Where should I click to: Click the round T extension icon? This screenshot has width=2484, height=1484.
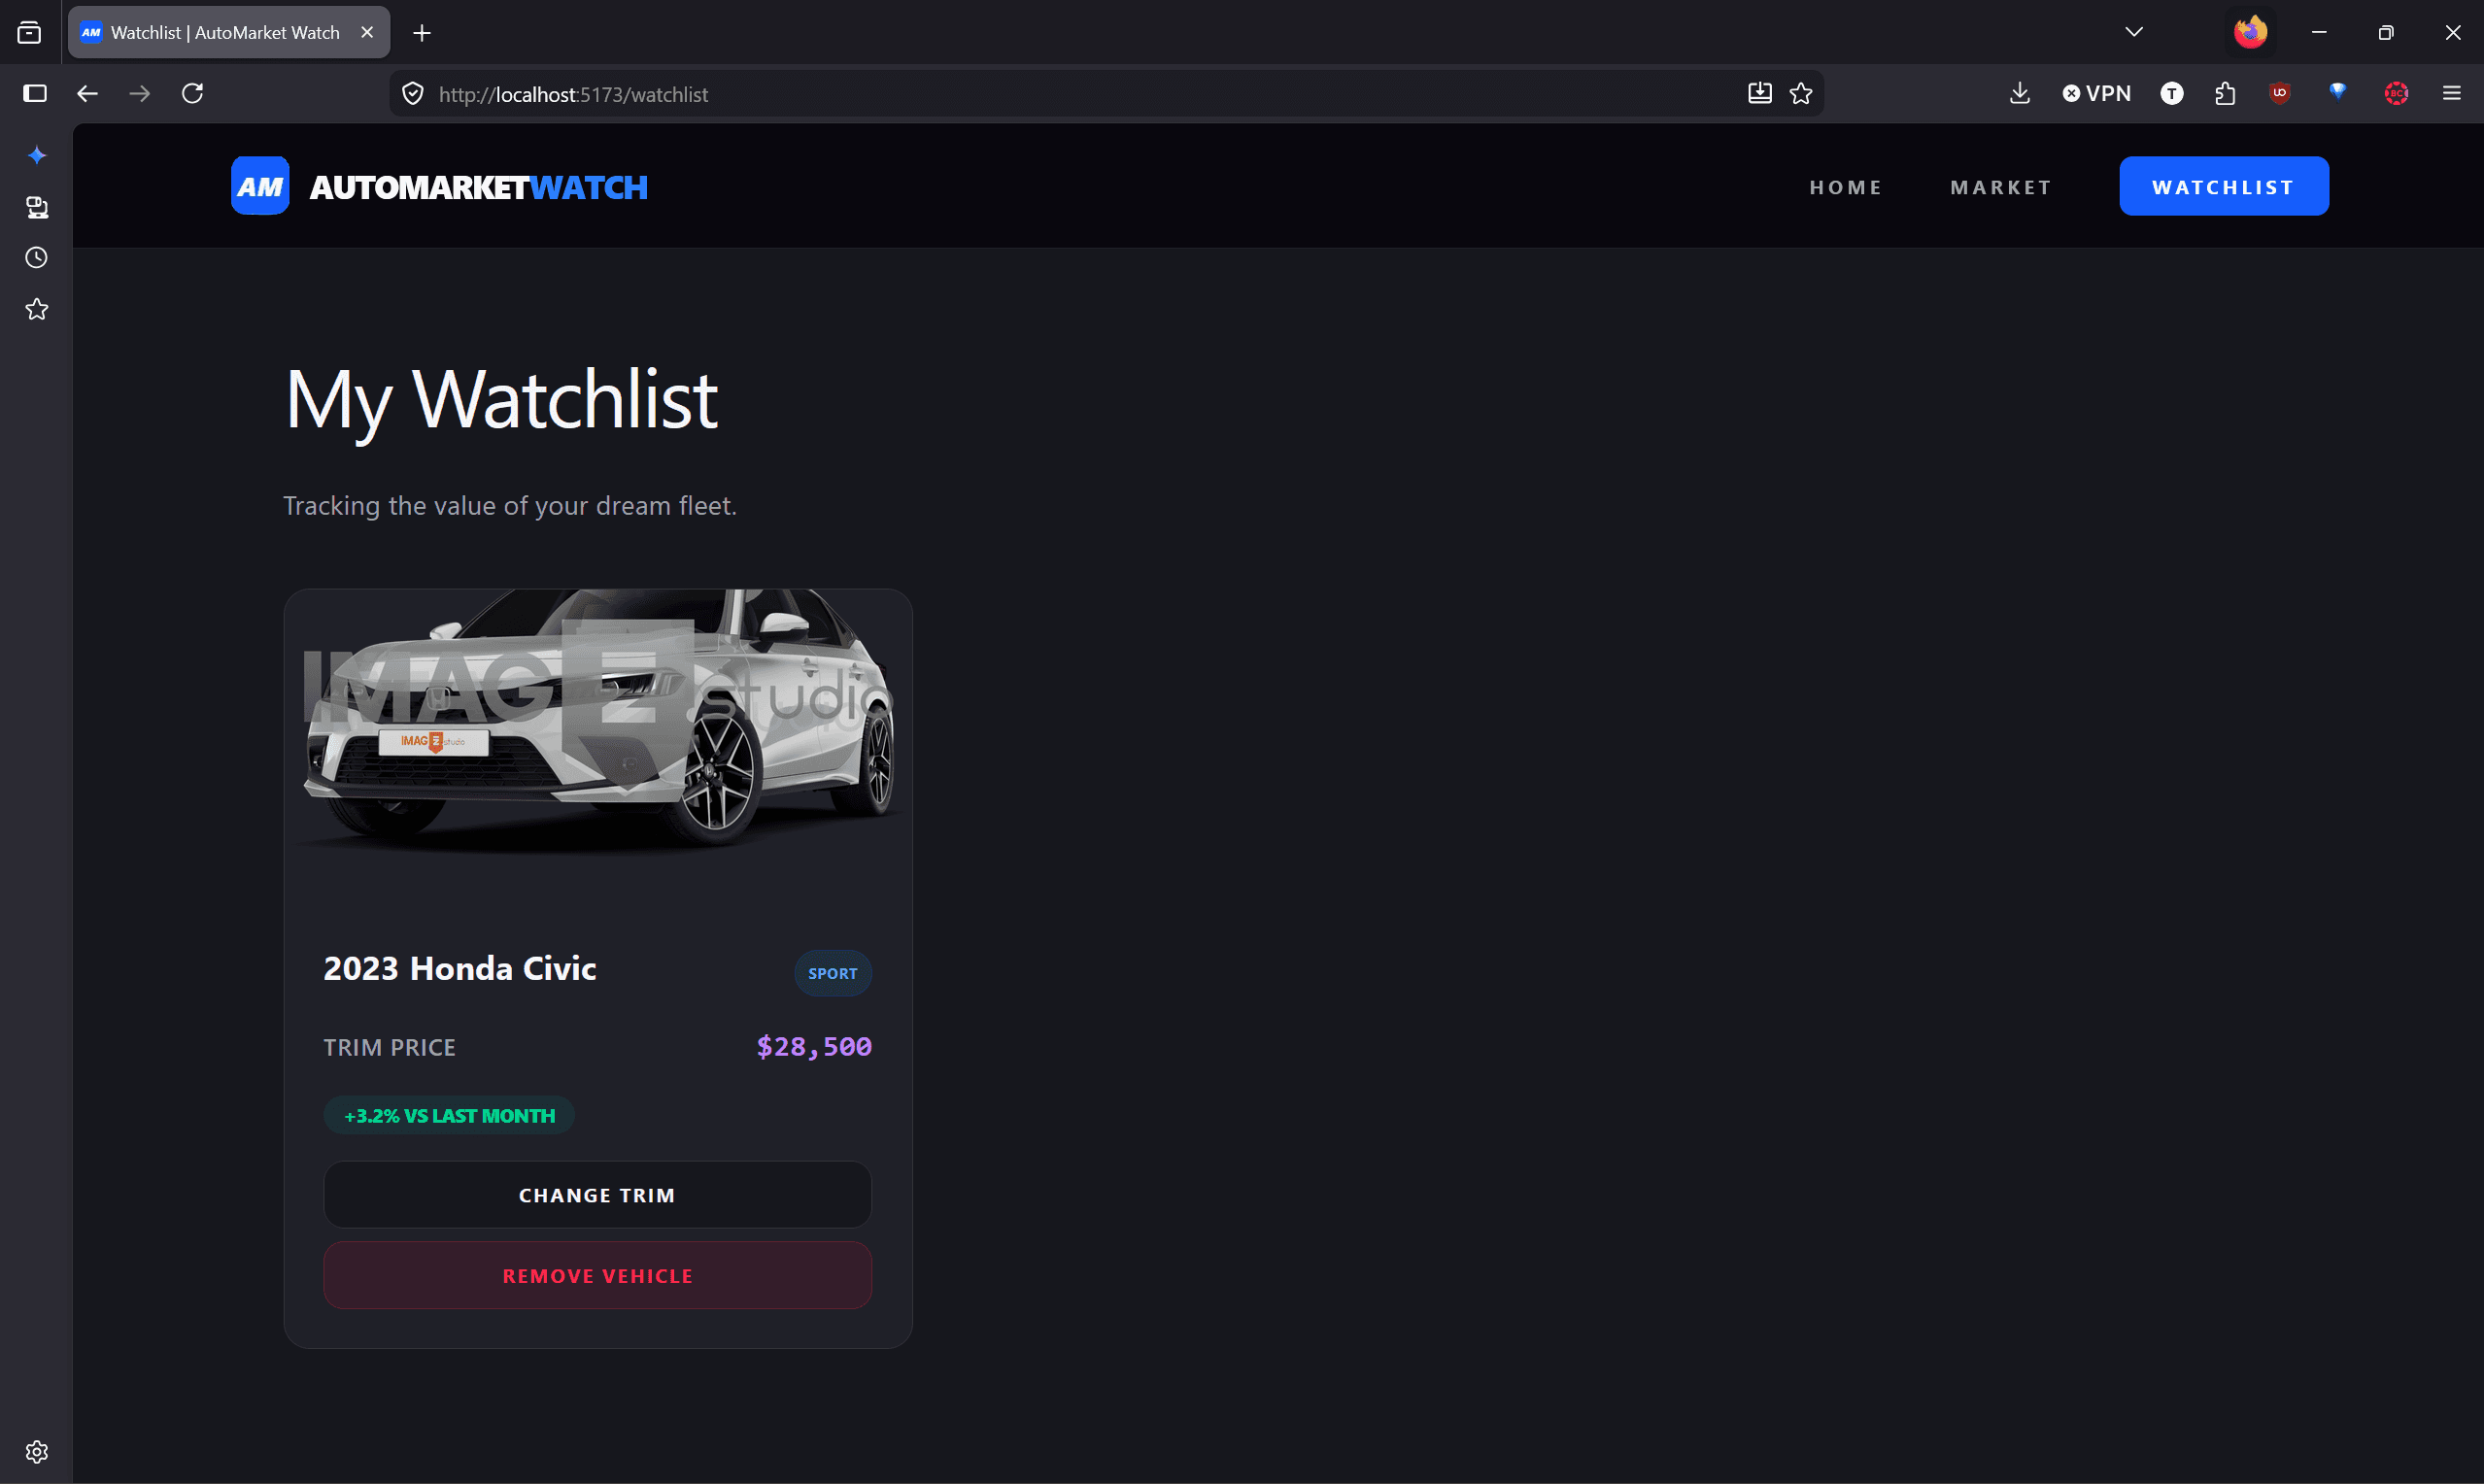pos(2171,93)
